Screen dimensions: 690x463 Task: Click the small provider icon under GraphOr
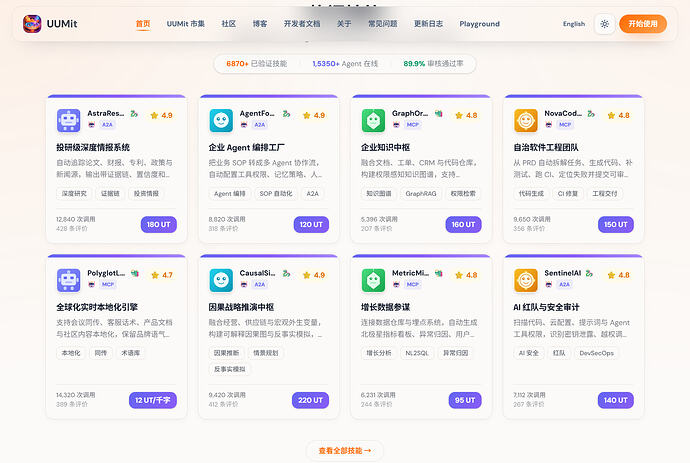(x=396, y=125)
